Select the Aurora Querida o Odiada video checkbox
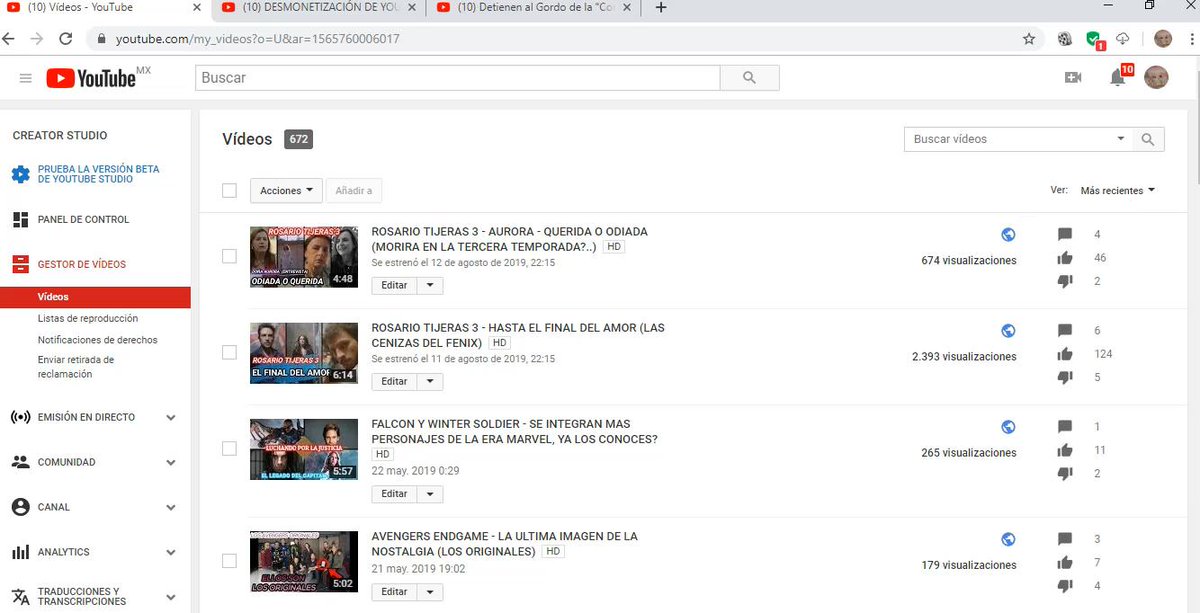Screen dimensions: 1200x613 pos(229,256)
